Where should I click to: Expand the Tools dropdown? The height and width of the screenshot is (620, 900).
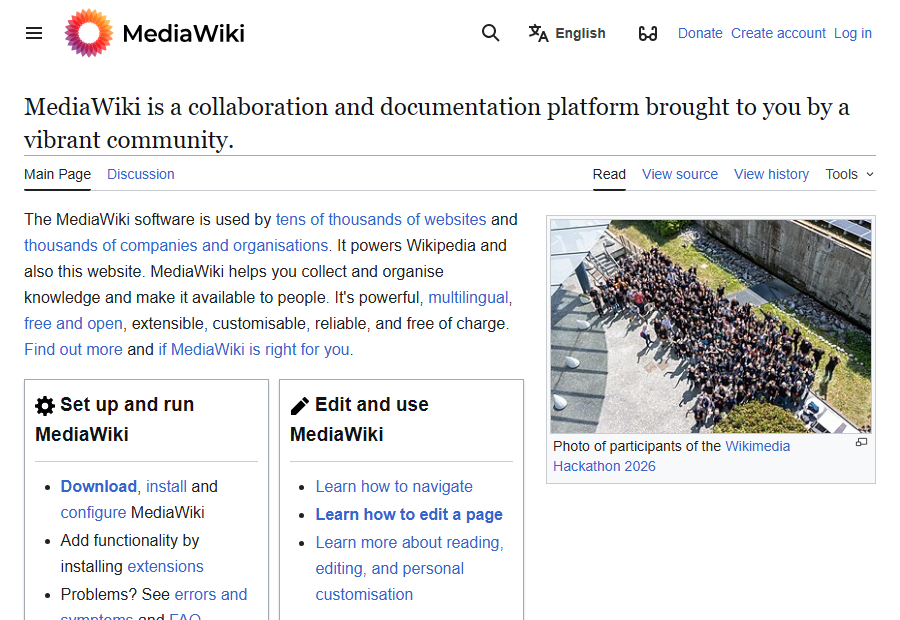tap(849, 174)
